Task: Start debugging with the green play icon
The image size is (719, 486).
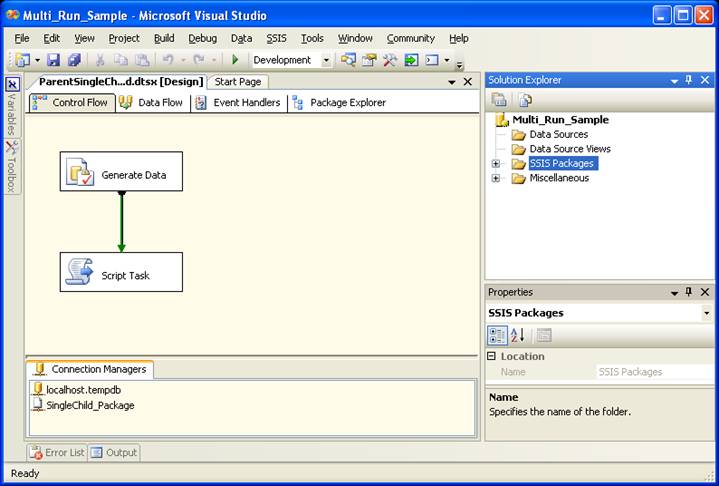Action: coord(235,60)
